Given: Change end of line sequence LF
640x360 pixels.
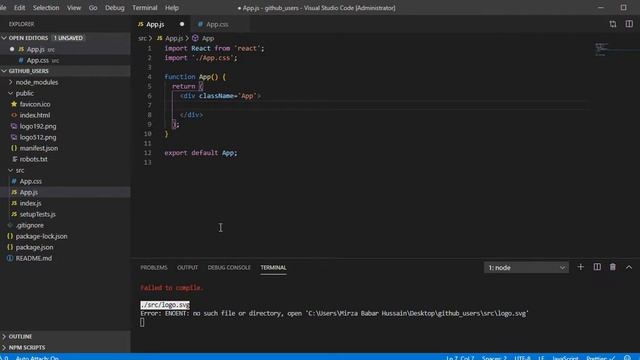Looking at the screenshot, I should pos(541,358).
